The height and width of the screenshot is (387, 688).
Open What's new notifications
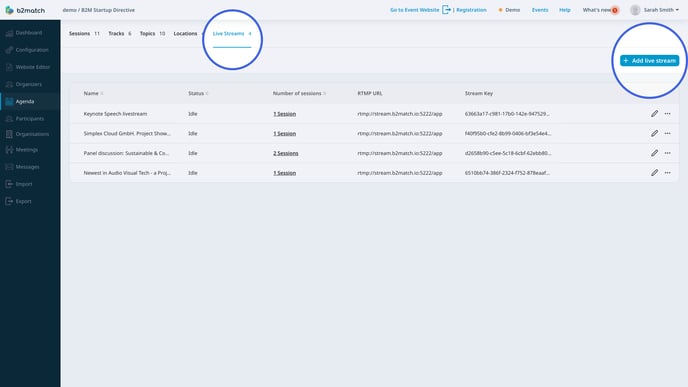(600, 10)
